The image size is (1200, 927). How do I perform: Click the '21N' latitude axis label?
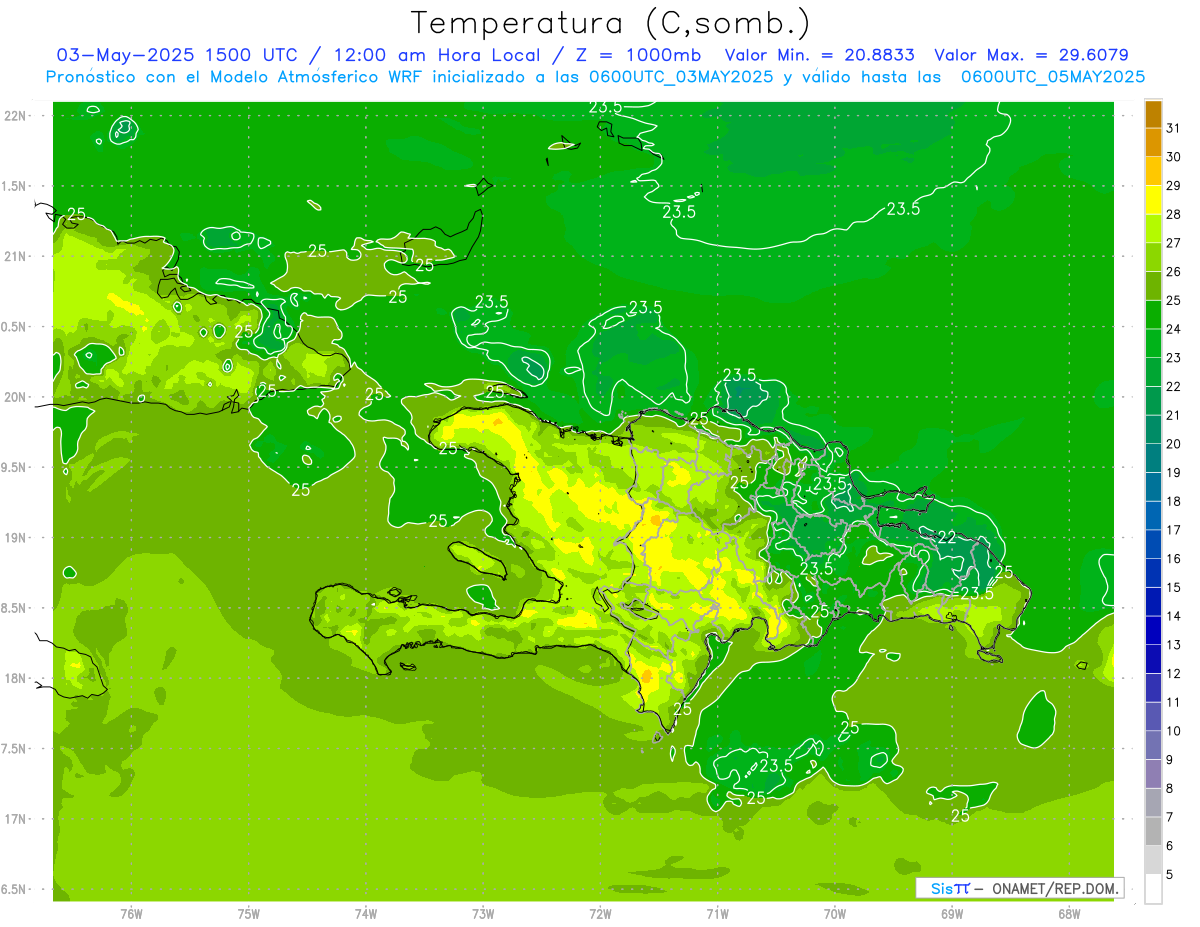tap(15, 257)
